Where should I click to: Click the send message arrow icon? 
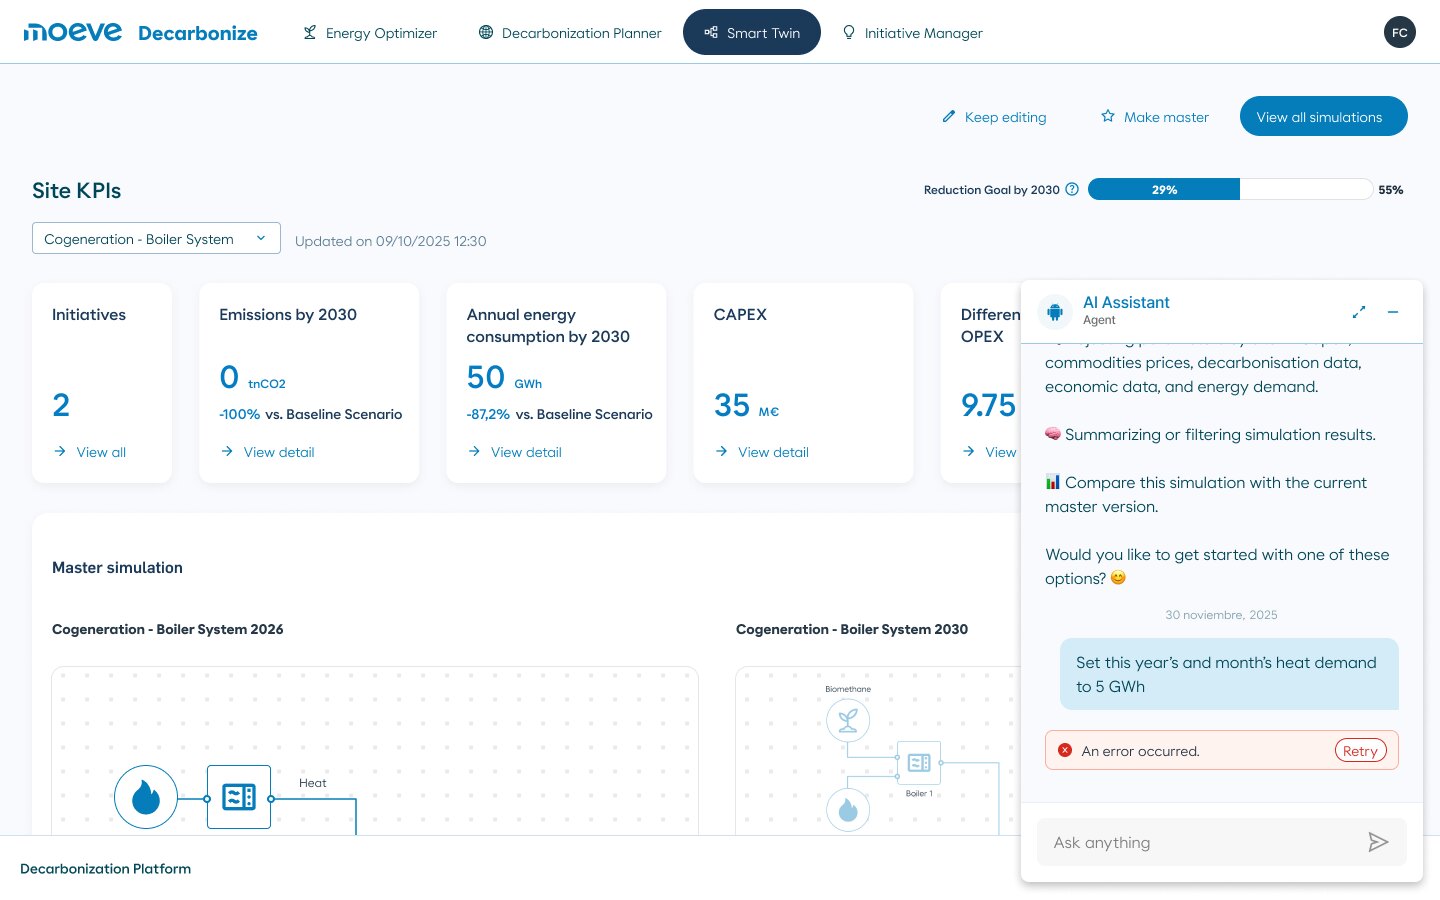coord(1378,842)
